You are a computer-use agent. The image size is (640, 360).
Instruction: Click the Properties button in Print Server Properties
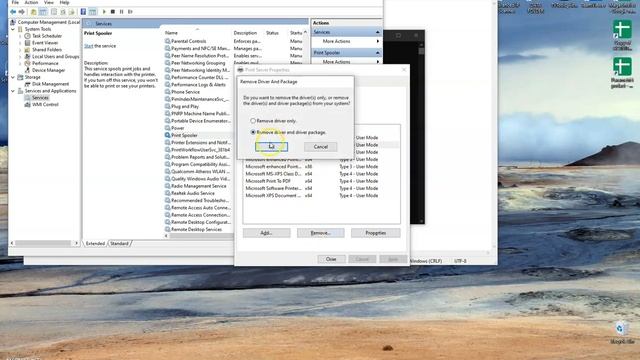tap(376, 233)
